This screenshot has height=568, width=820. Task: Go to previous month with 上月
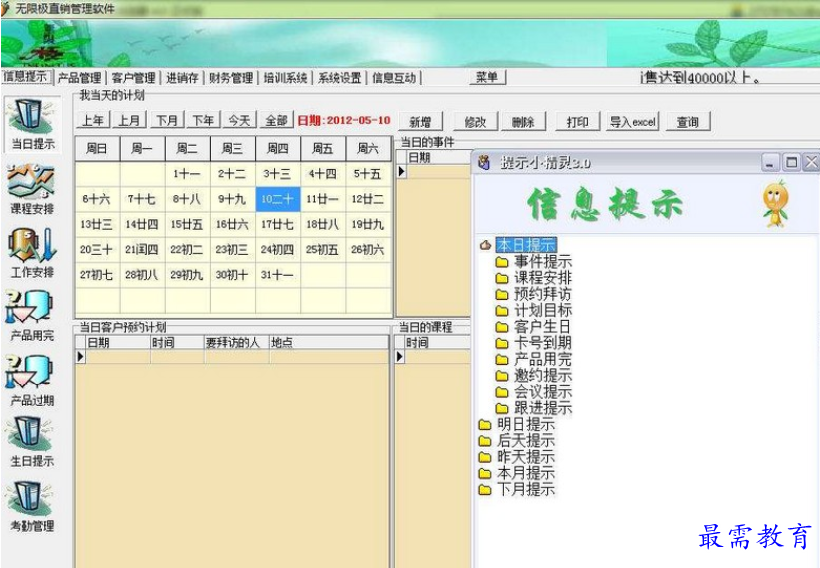129,121
